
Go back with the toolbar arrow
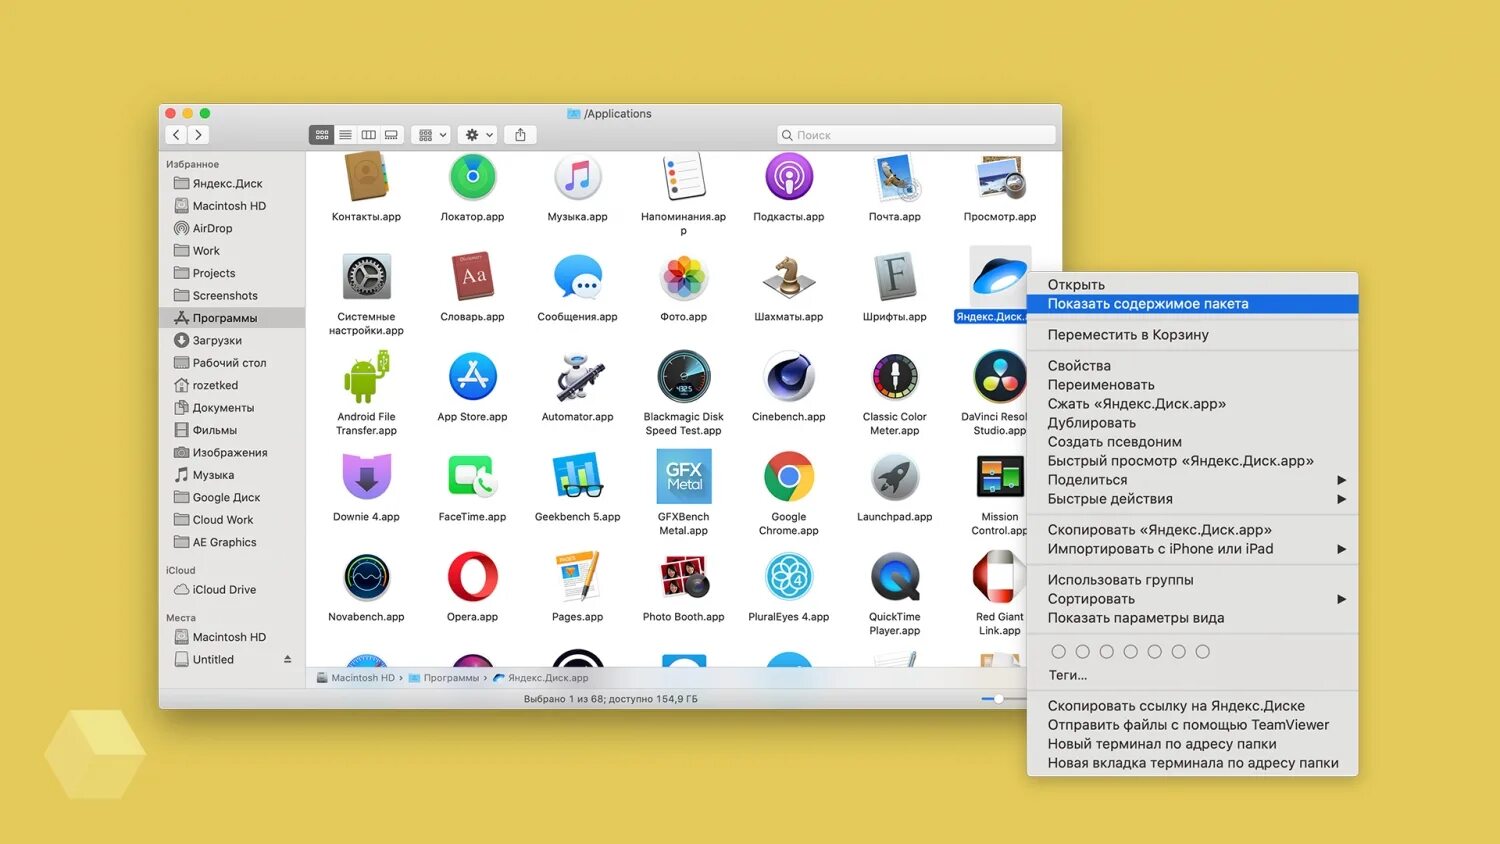click(176, 135)
